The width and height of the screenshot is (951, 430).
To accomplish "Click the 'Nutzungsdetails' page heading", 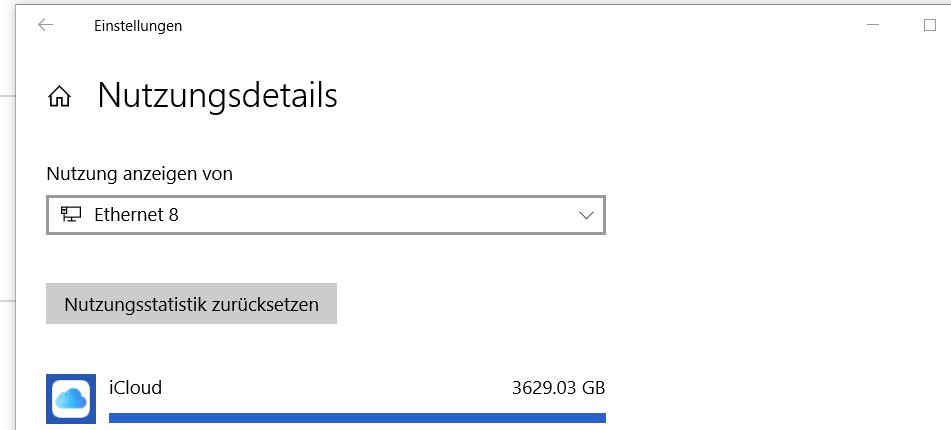I will [217, 96].
